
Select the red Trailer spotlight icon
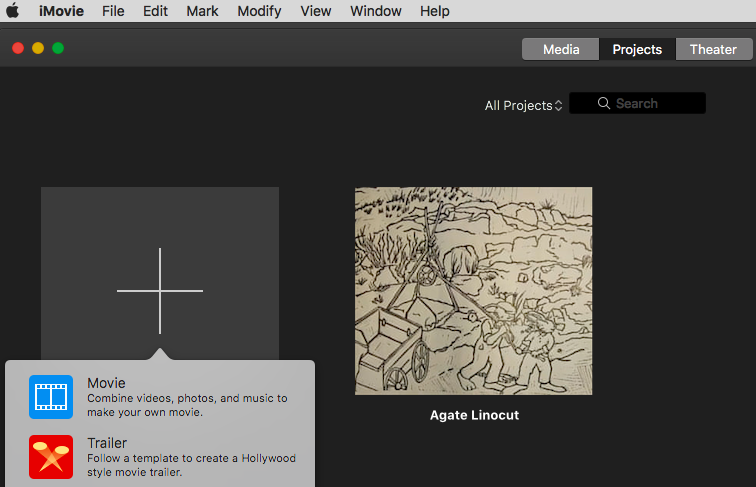coord(51,457)
